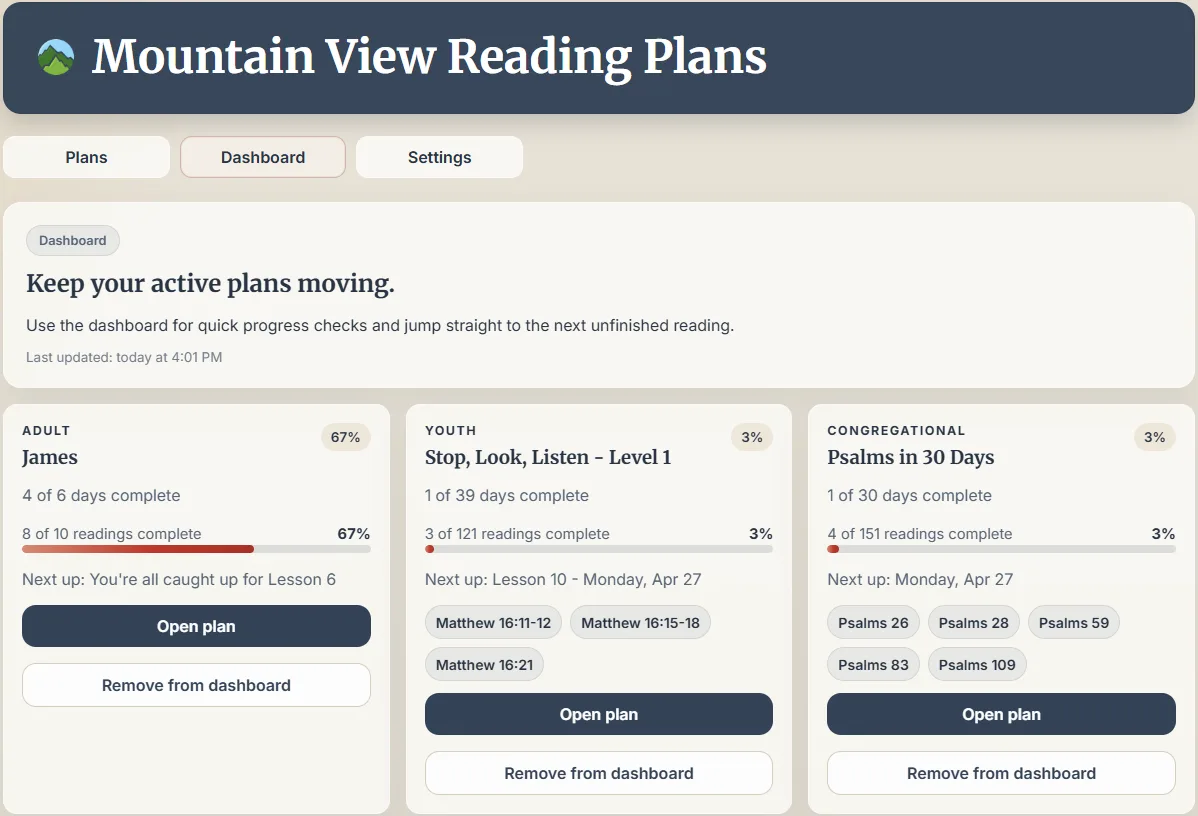Select the Psalms 26 reading chip
This screenshot has height=816, width=1198.
pyautogui.click(x=873, y=622)
